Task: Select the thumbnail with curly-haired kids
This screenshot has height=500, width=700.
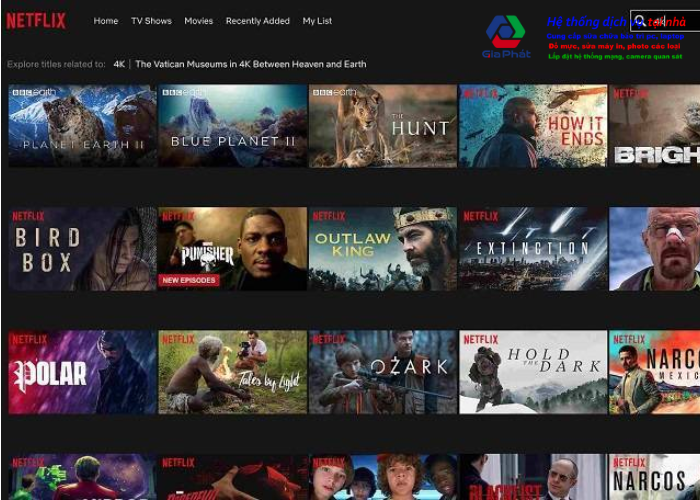Action: pyautogui.click(x=383, y=477)
